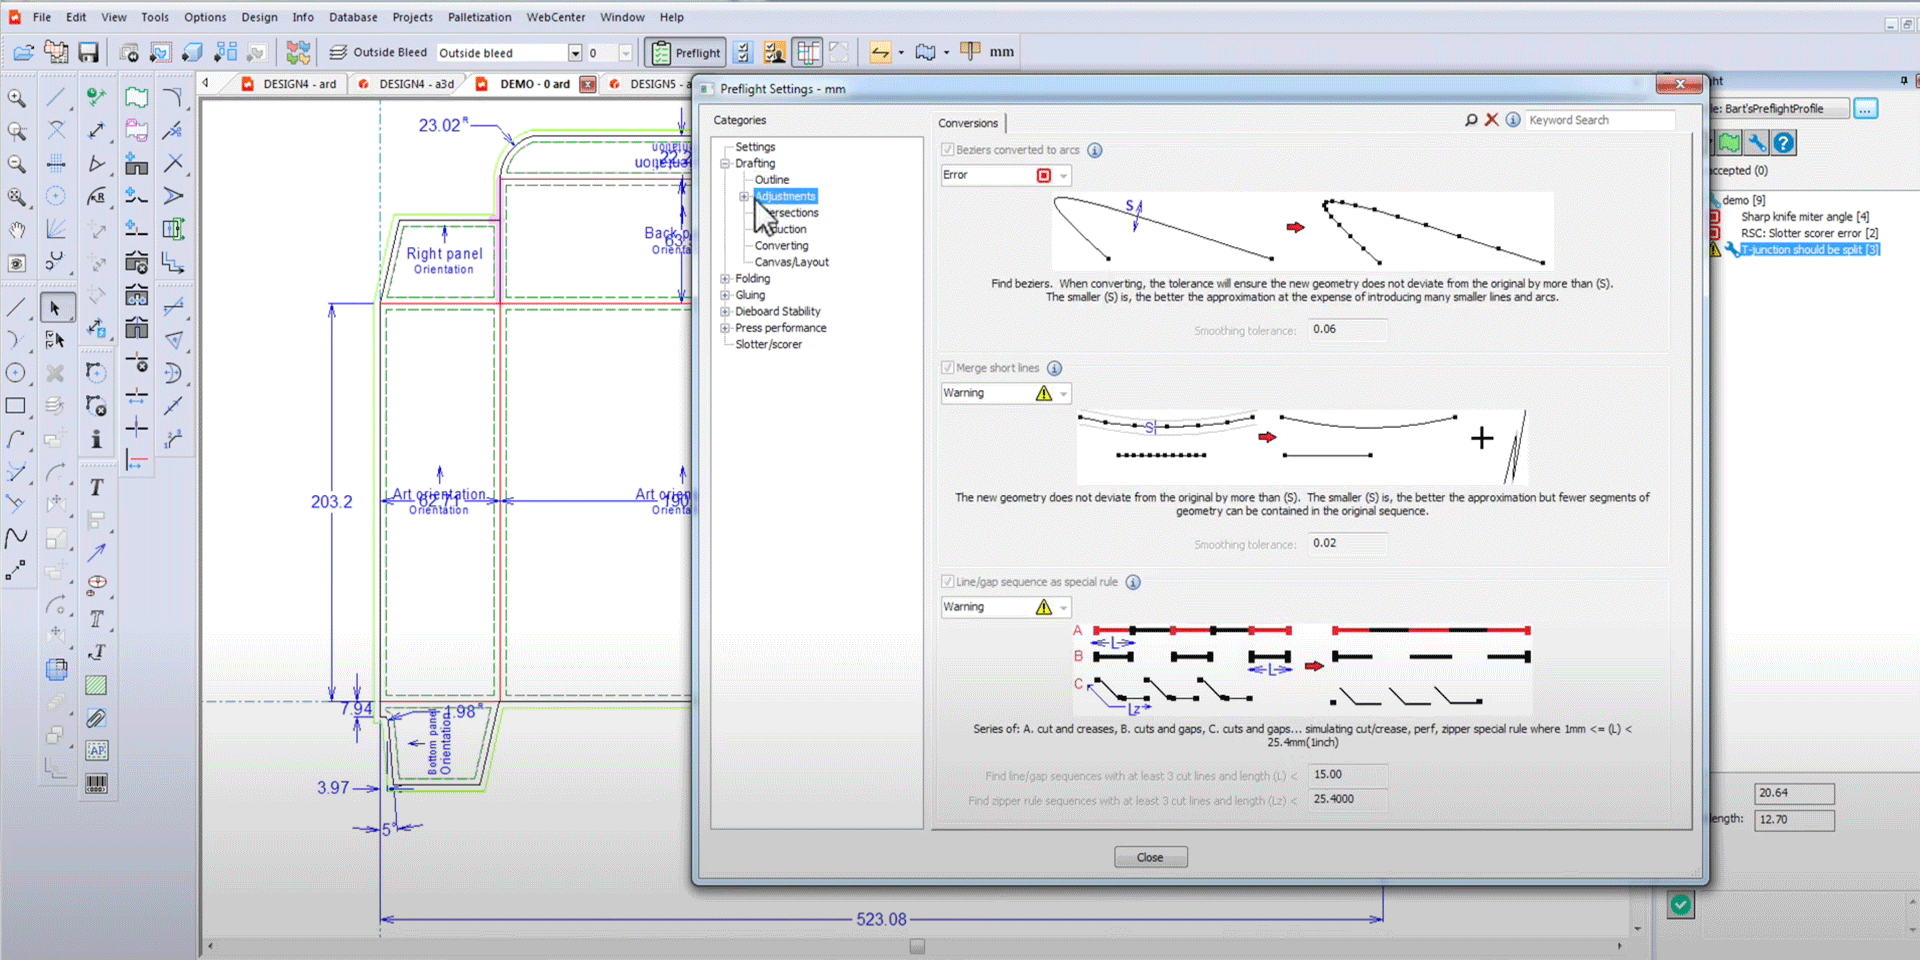Image resolution: width=1920 pixels, height=960 pixels.
Task: Open Merge short lines Warning dropdown
Action: tap(1006, 393)
